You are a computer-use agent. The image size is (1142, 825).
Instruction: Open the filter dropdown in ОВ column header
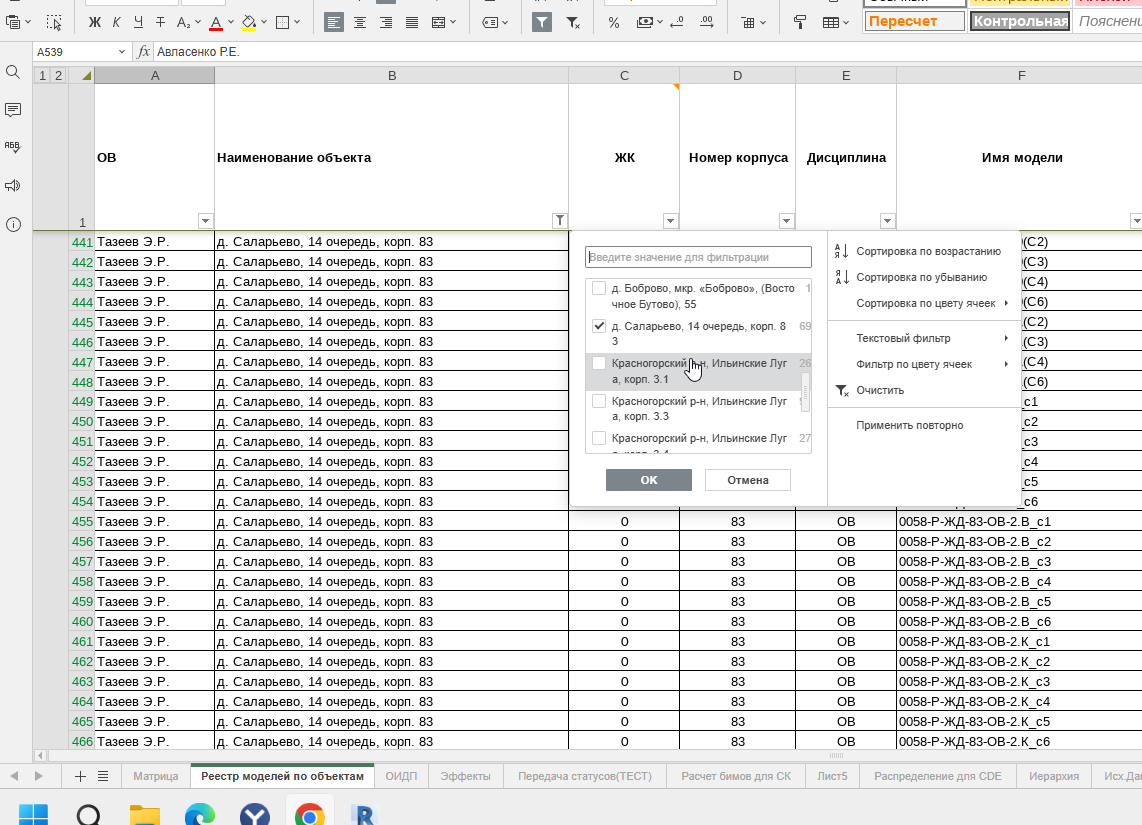click(206, 221)
